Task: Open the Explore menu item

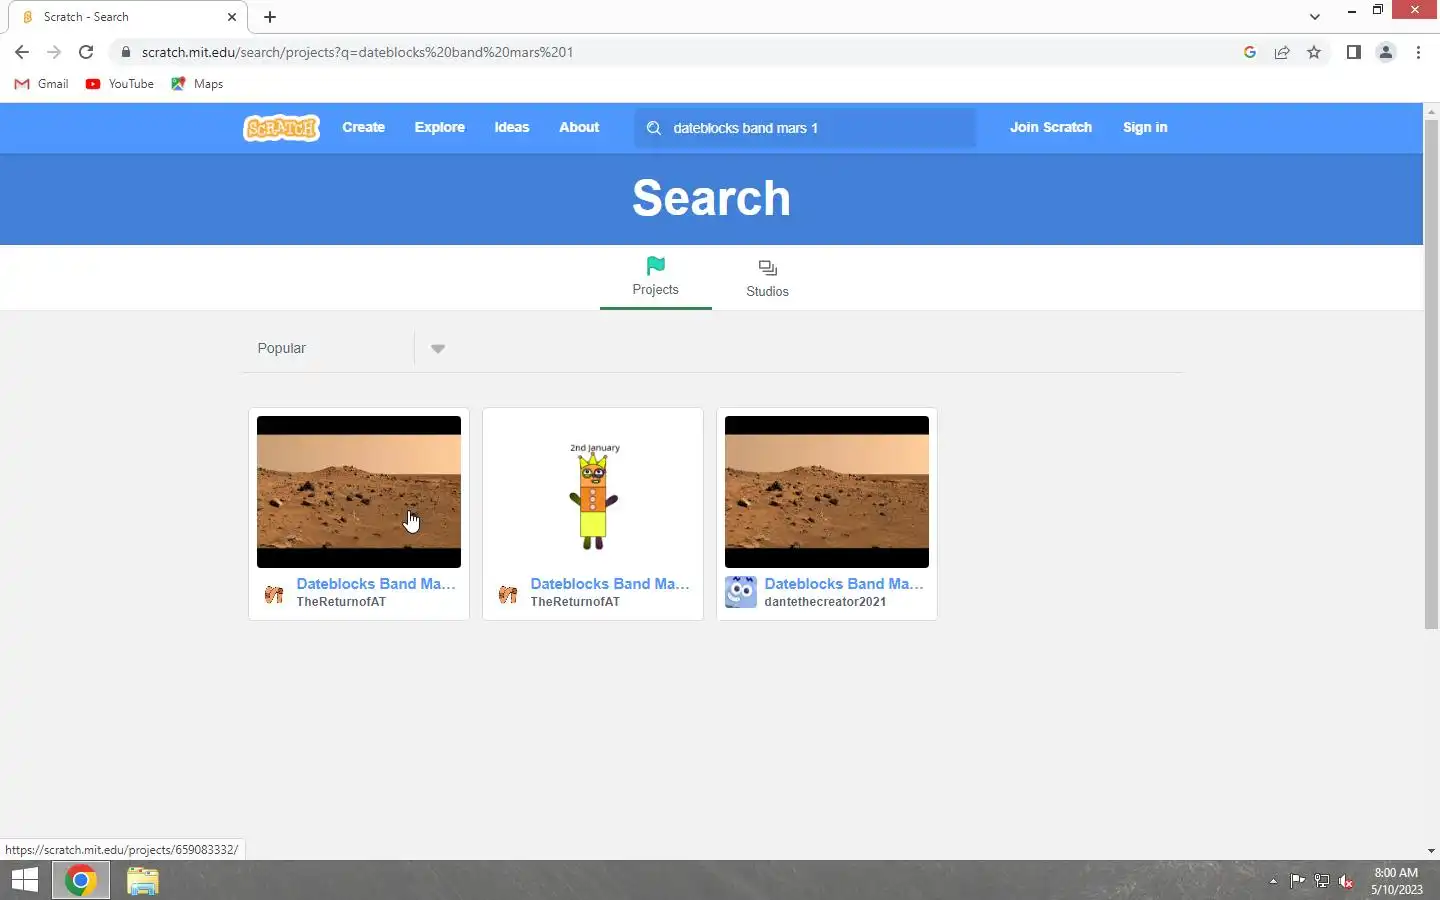Action: pyautogui.click(x=440, y=128)
